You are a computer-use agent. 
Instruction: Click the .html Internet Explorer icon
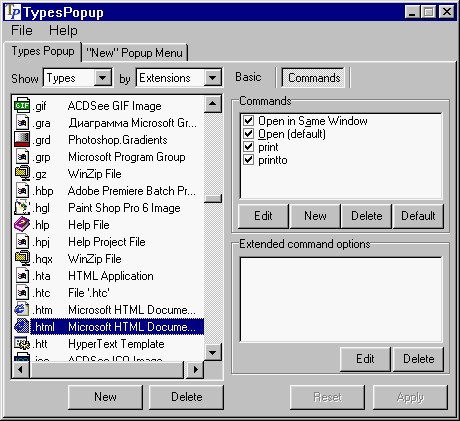pos(22,327)
